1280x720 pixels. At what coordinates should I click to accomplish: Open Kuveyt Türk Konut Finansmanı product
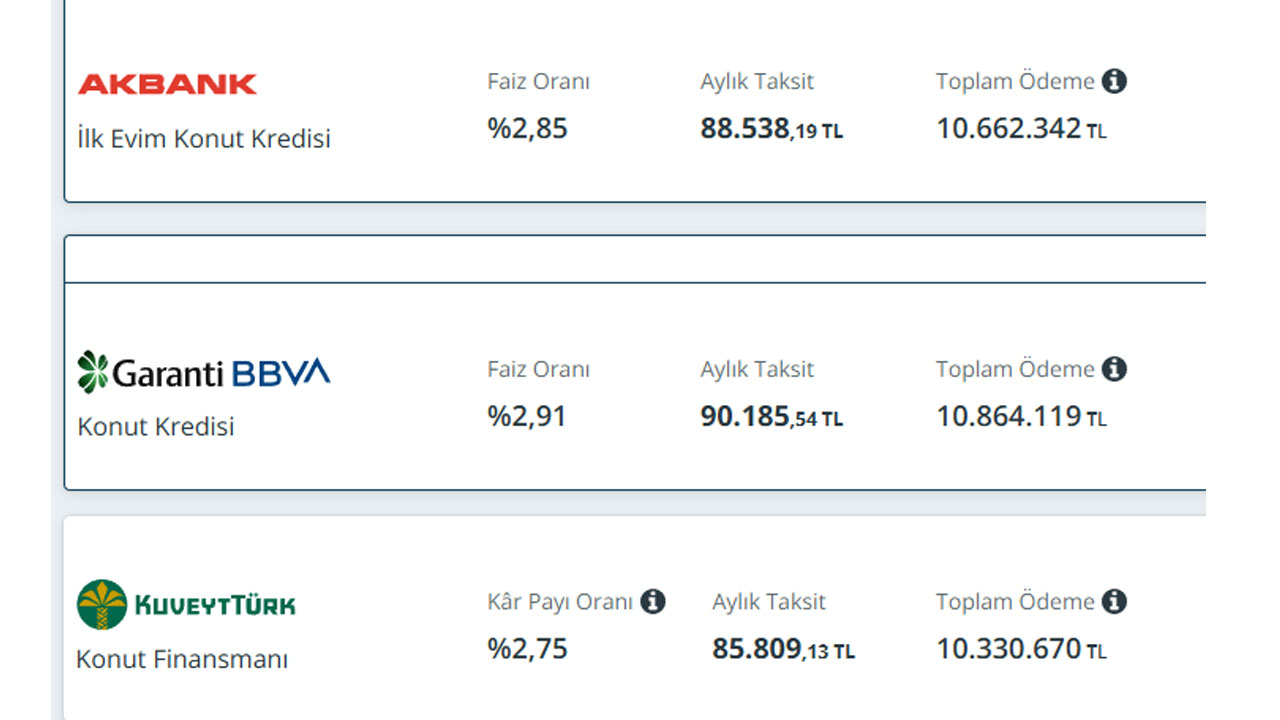click(182, 660)
